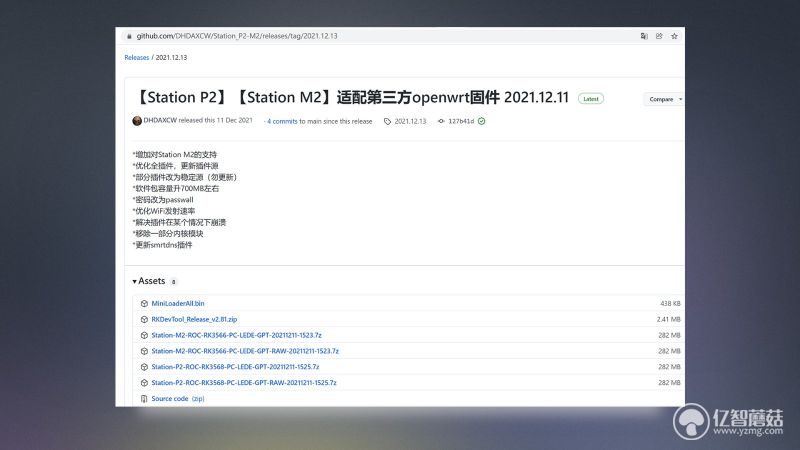The height and width of the screenshot is (450, 800).
Task: Click release note mentioning passwall
Action: click(x=163, y=199)
